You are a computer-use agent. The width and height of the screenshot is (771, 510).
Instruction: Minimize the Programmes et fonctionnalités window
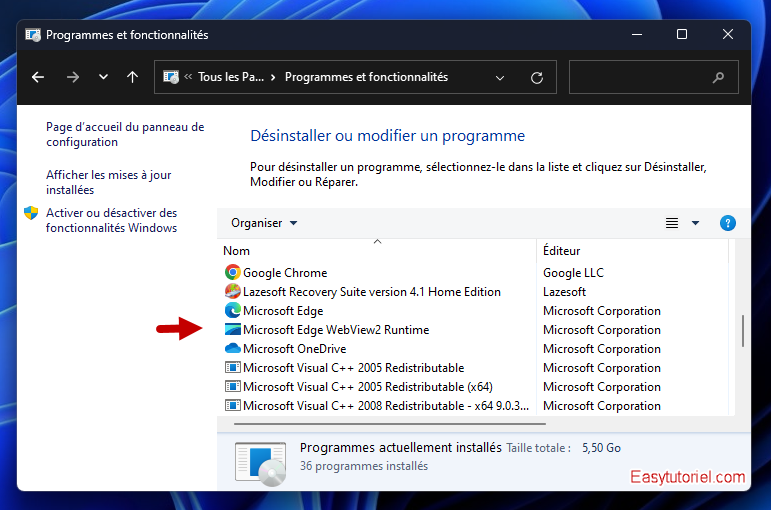point(637,34)
